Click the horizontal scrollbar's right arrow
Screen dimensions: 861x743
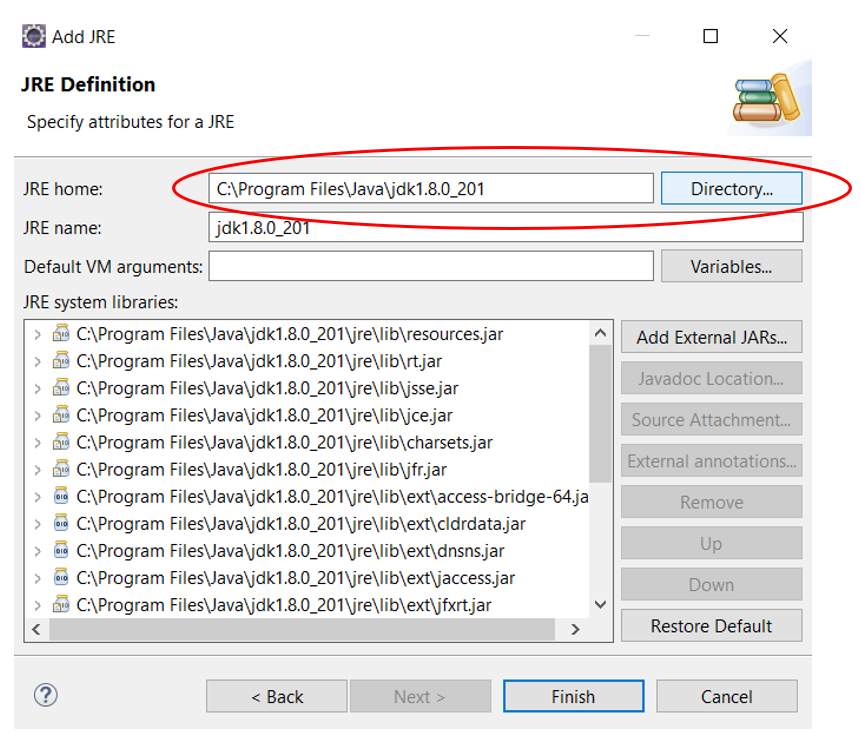pyautogui.click(x=575, y=629)
